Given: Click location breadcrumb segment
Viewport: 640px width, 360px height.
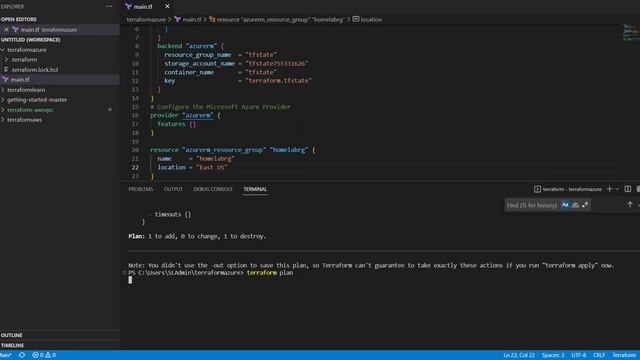Looking at the screenshot, I should point(371,20).
